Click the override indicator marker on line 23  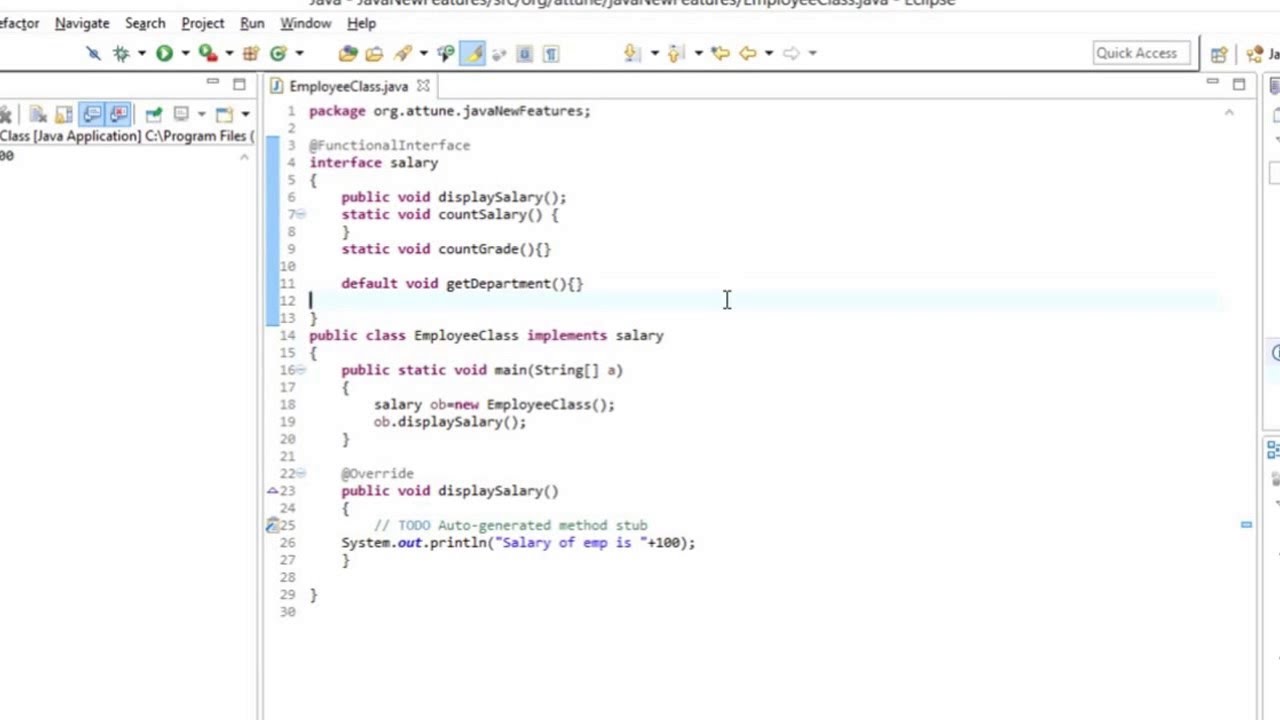[x=272, y=490]
